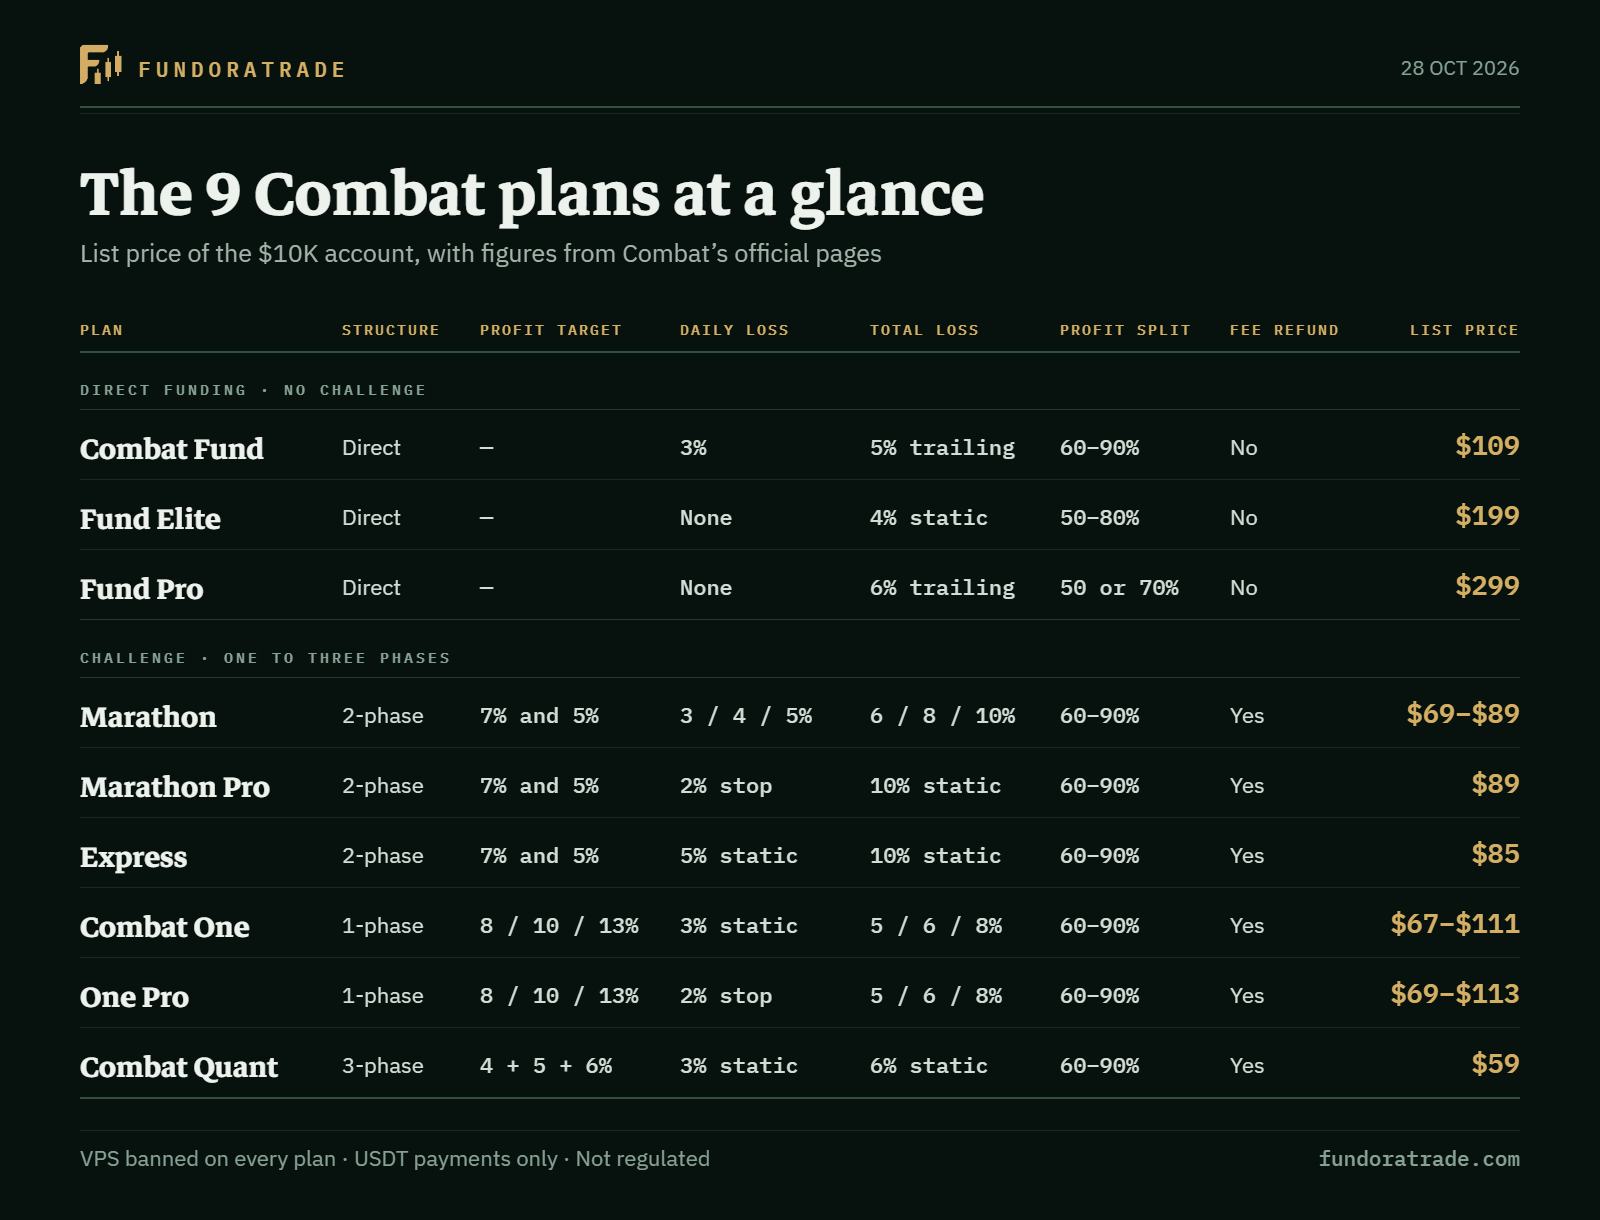Click the $59 Combat Quant price
The width and height of the screenshot is (1600, 1220).
[x=1495, y=1064]
